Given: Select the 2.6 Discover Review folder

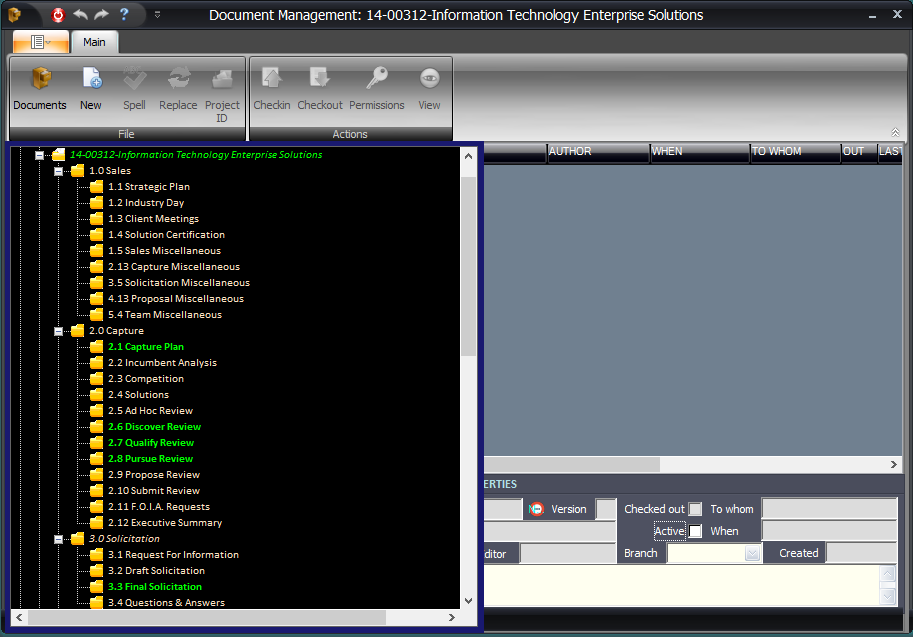Looking at the screenshot, I should tap(154, 427).
